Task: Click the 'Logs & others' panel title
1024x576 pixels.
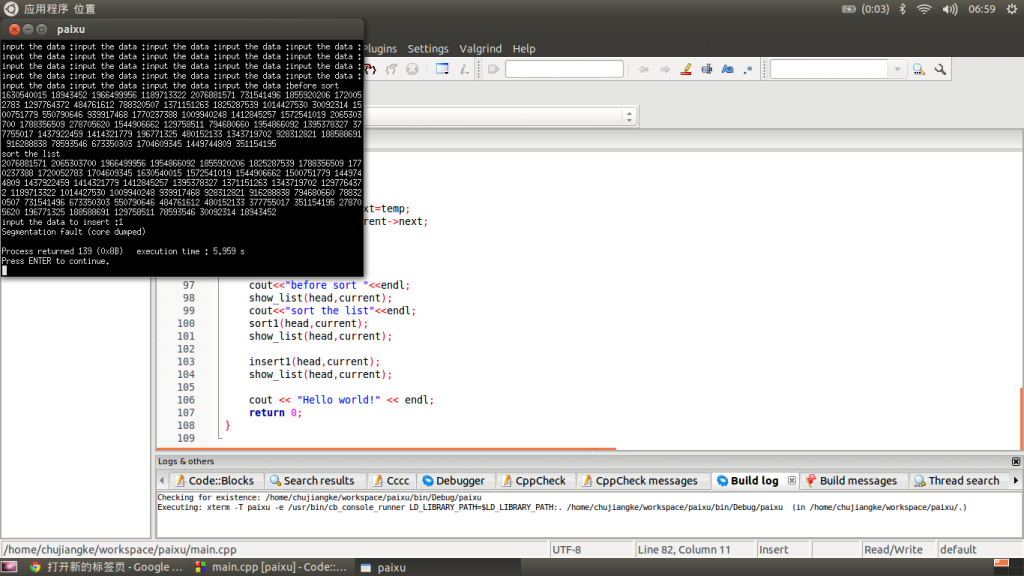Action: pos(186,461)
